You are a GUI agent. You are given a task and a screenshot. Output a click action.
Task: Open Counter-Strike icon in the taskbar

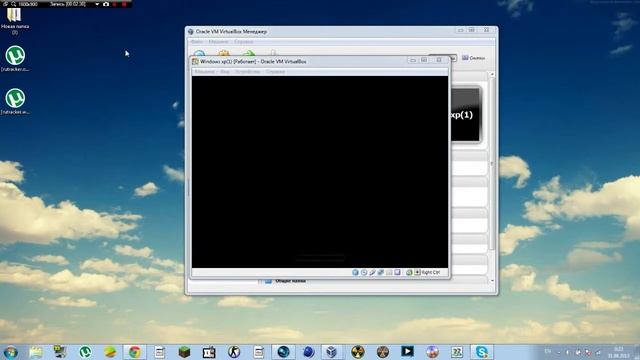click(234, 352)
